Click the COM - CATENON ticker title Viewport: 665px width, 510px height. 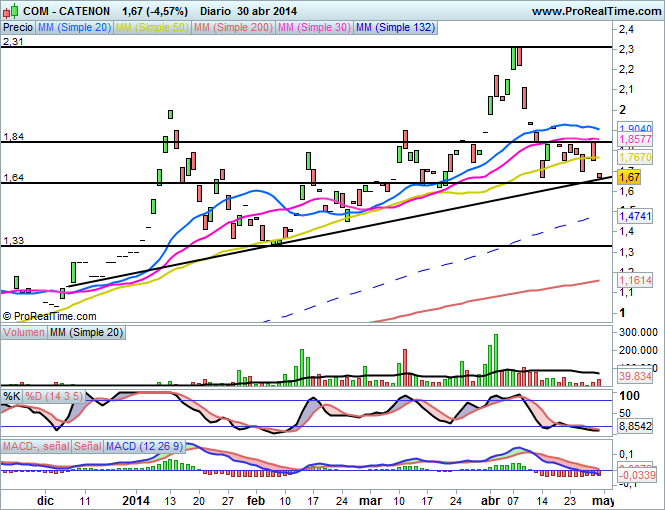tap(67, 11)
